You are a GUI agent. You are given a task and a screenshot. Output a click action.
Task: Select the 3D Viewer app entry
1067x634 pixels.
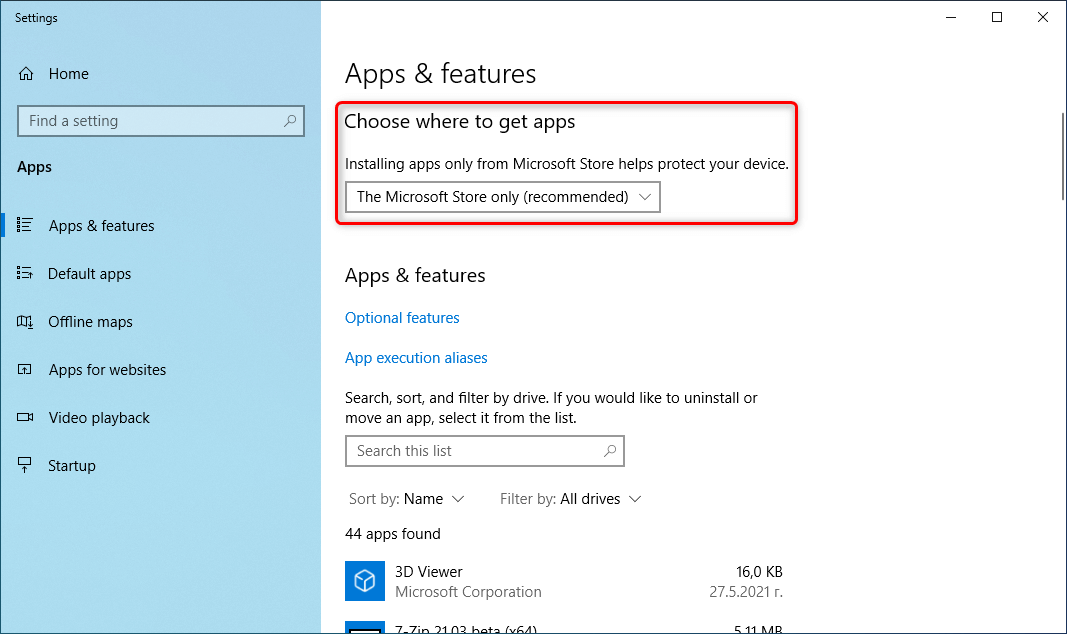564,582
